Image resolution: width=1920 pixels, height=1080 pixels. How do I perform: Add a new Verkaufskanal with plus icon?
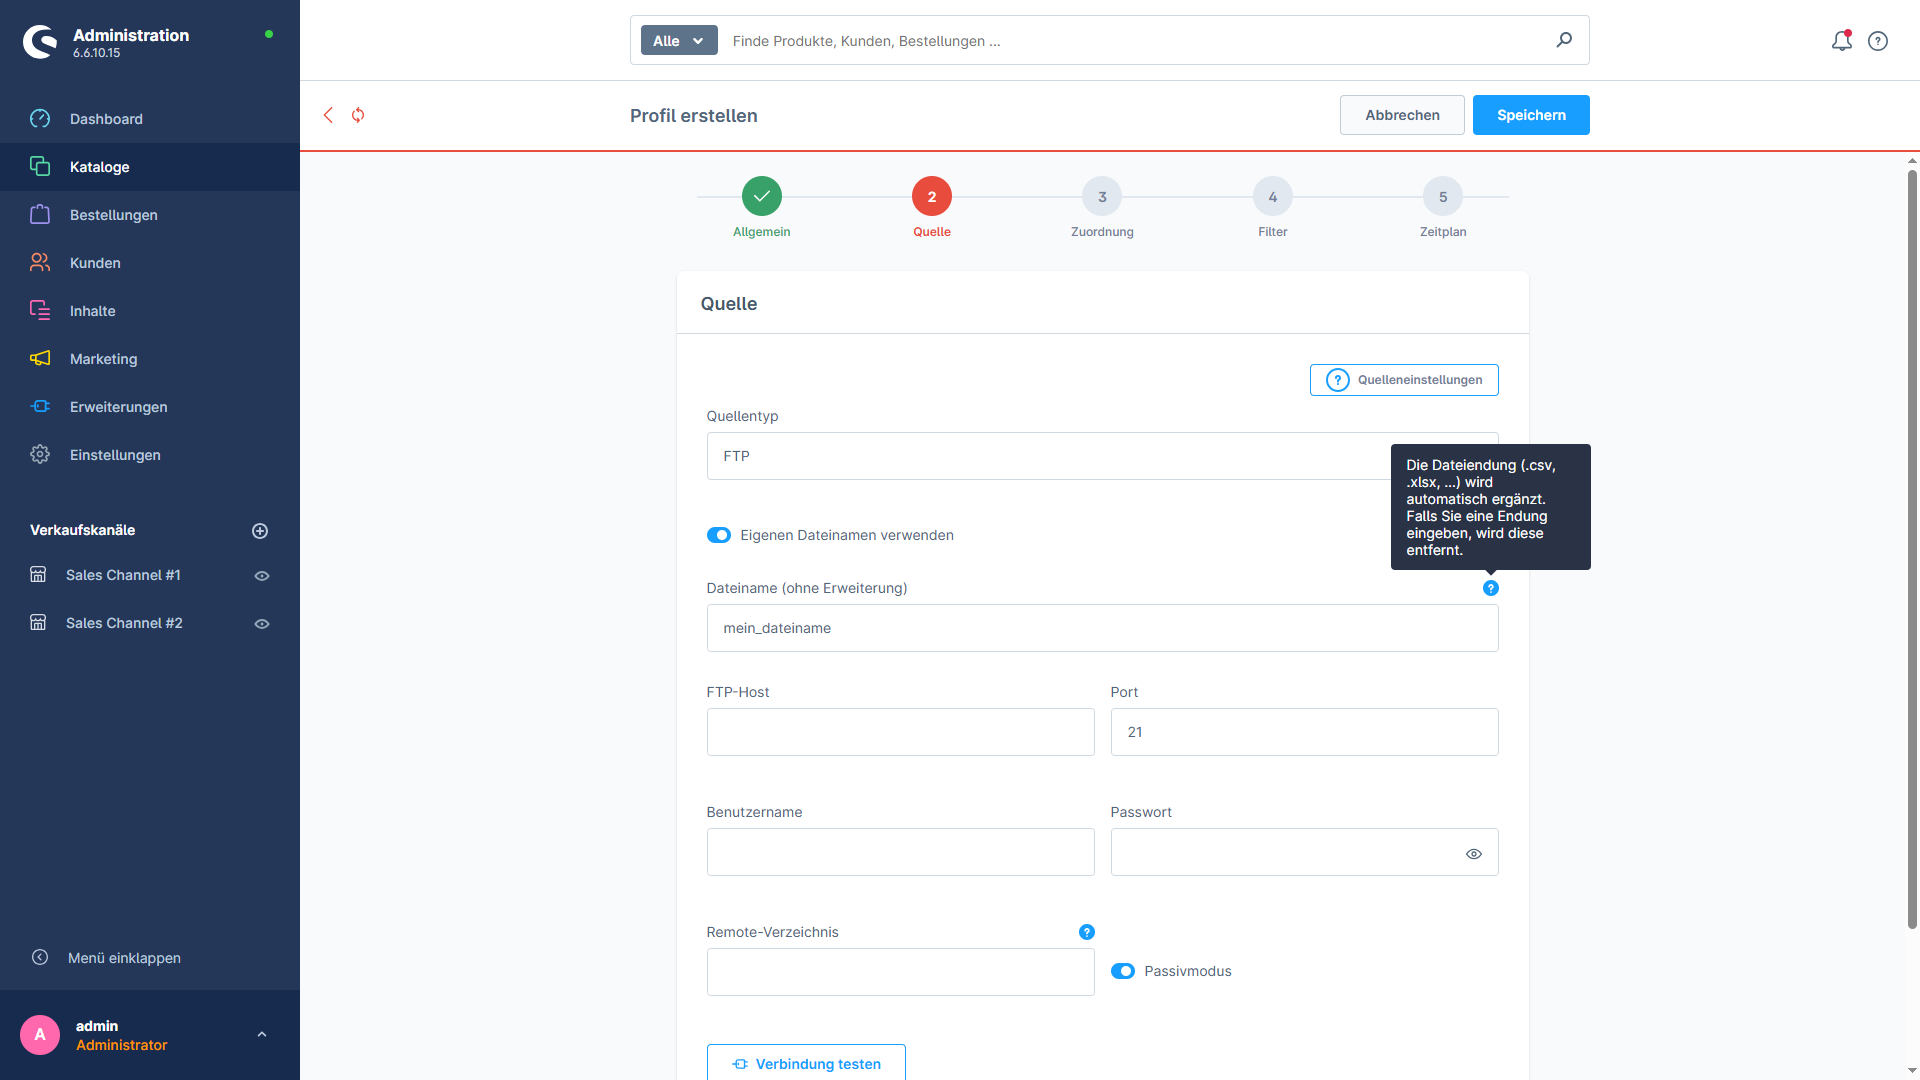click(260, 531)
